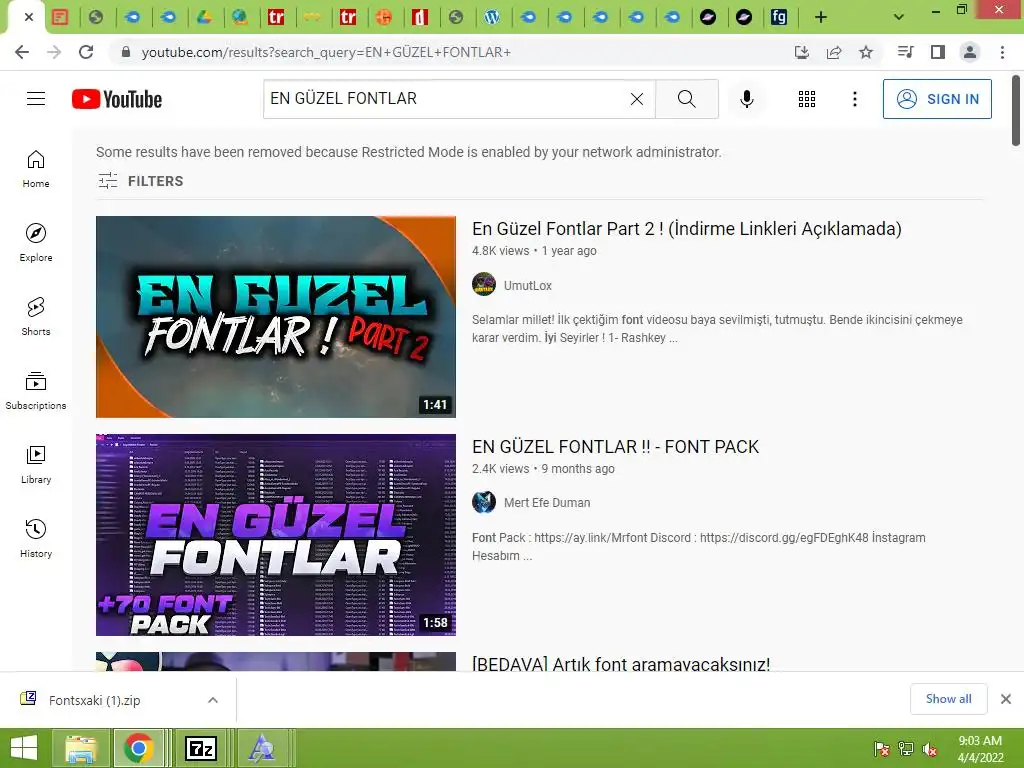The width and height of the screenshot is (1024, 768).
Task: Open the Windows Start button
Action: [x=24, y=748]
